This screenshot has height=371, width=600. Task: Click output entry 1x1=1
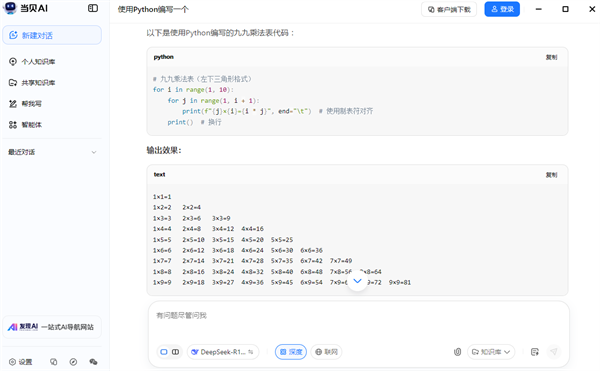pyautogui.click(x=162, y=197)
